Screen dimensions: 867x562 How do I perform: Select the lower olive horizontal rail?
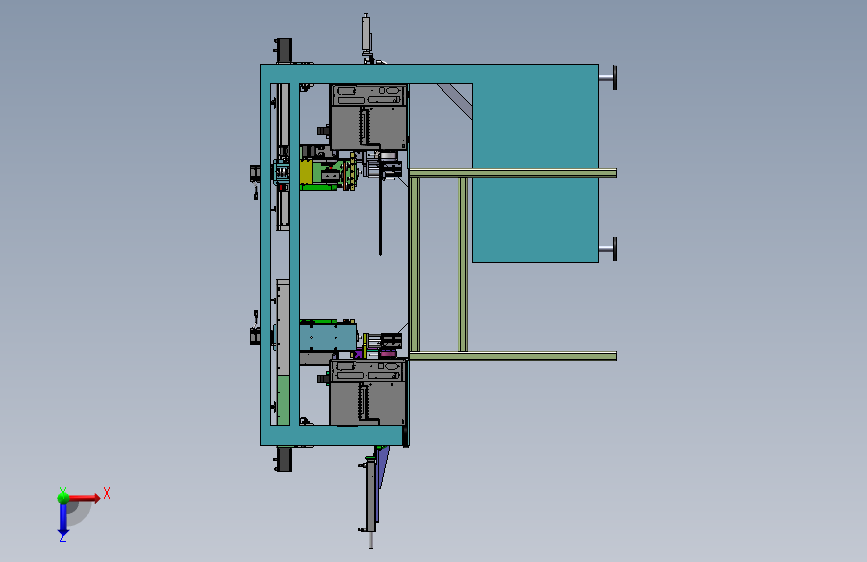coord(513,356)
